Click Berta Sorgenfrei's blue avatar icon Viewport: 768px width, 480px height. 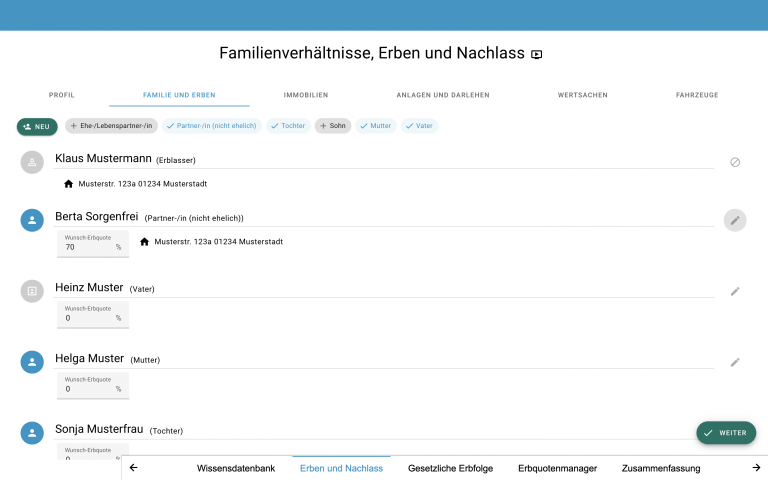(x=32, y=220)
